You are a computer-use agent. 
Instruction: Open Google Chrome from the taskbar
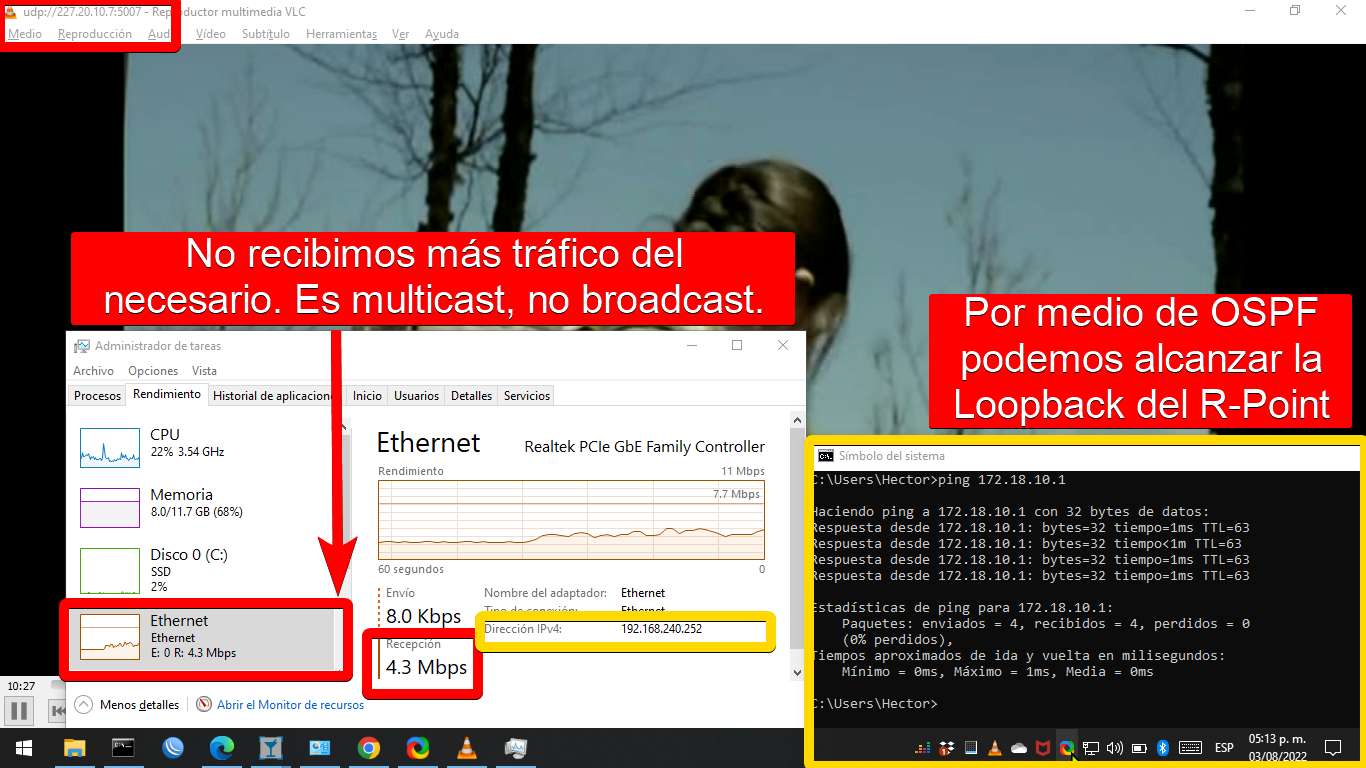369,747
